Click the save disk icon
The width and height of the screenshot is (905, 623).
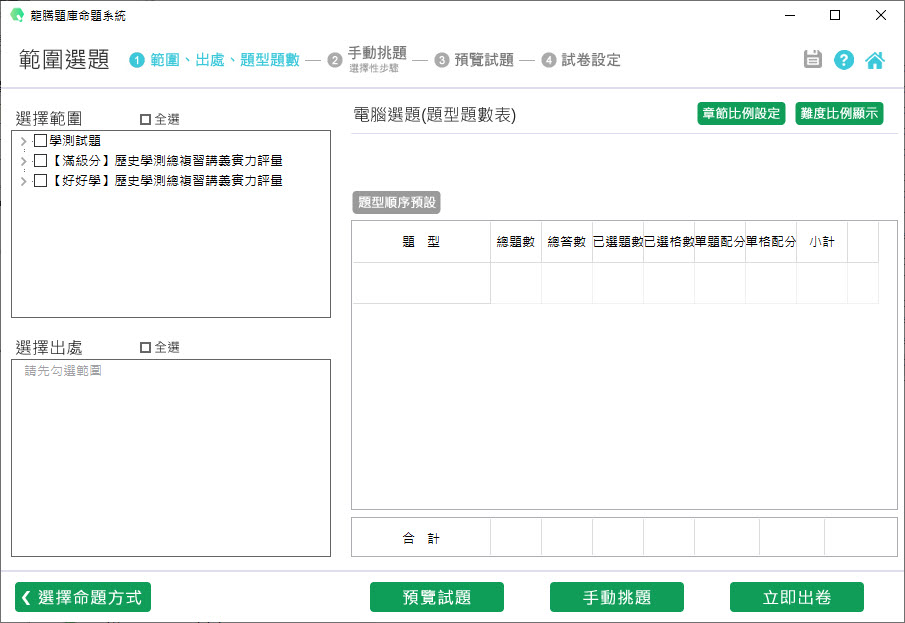click(x=813, y=60)
